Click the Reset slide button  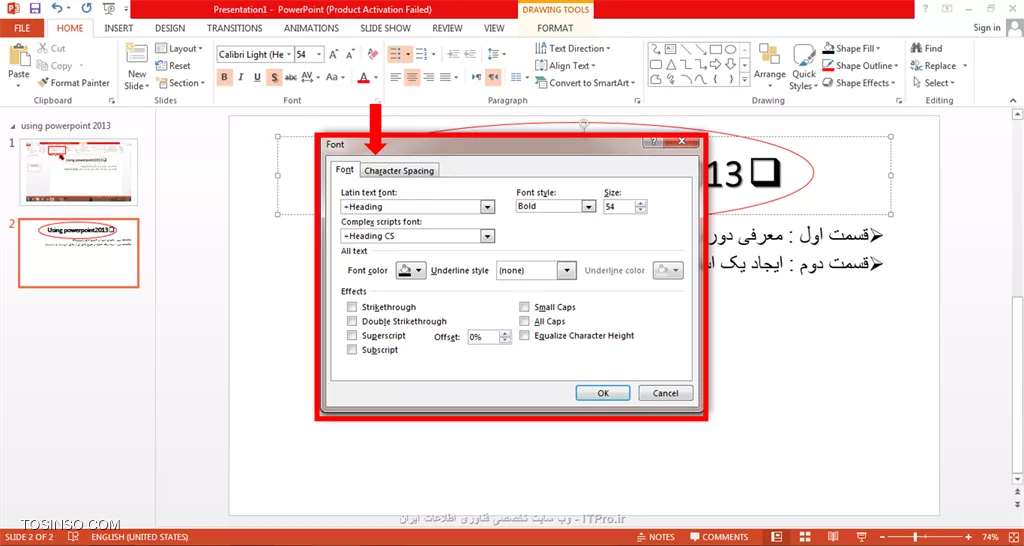tap(173, 65)
